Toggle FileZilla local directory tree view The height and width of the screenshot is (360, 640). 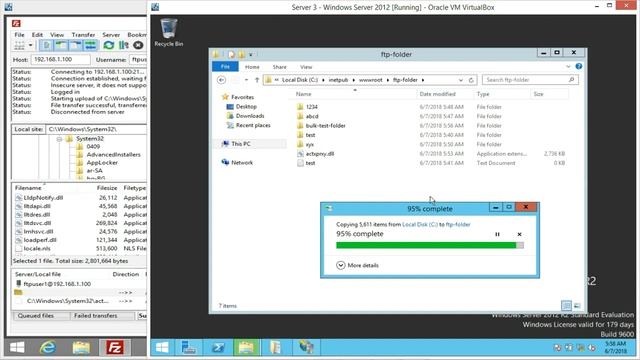(61, 45)
